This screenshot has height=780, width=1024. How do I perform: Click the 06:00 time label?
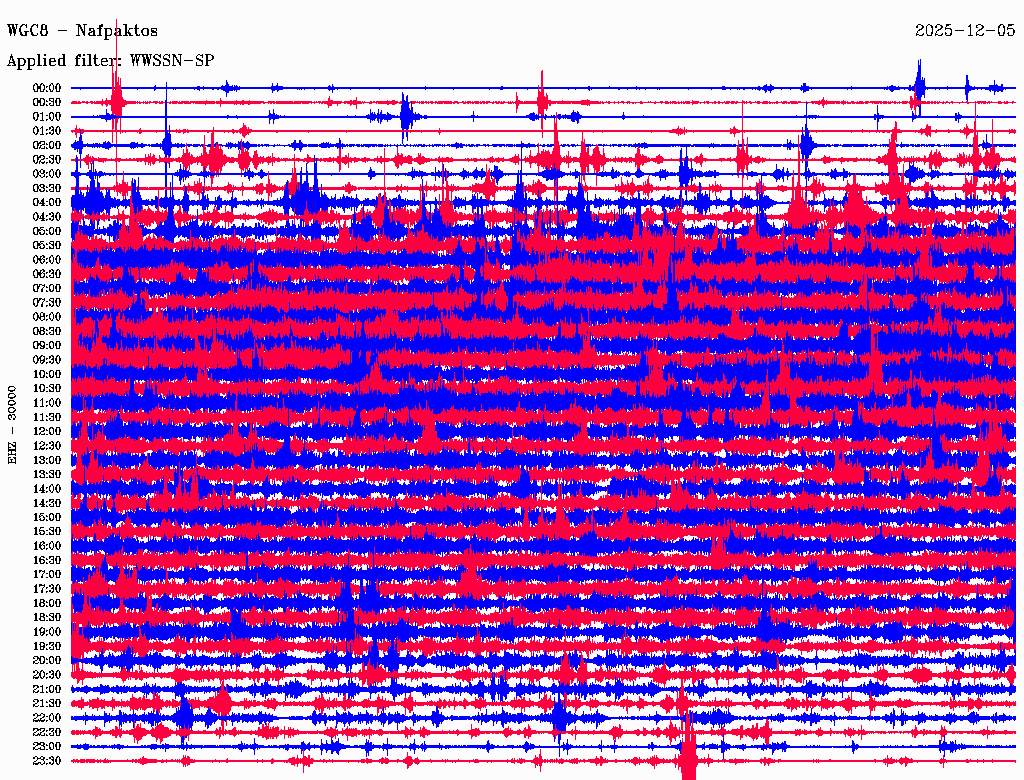pos(47,259)
